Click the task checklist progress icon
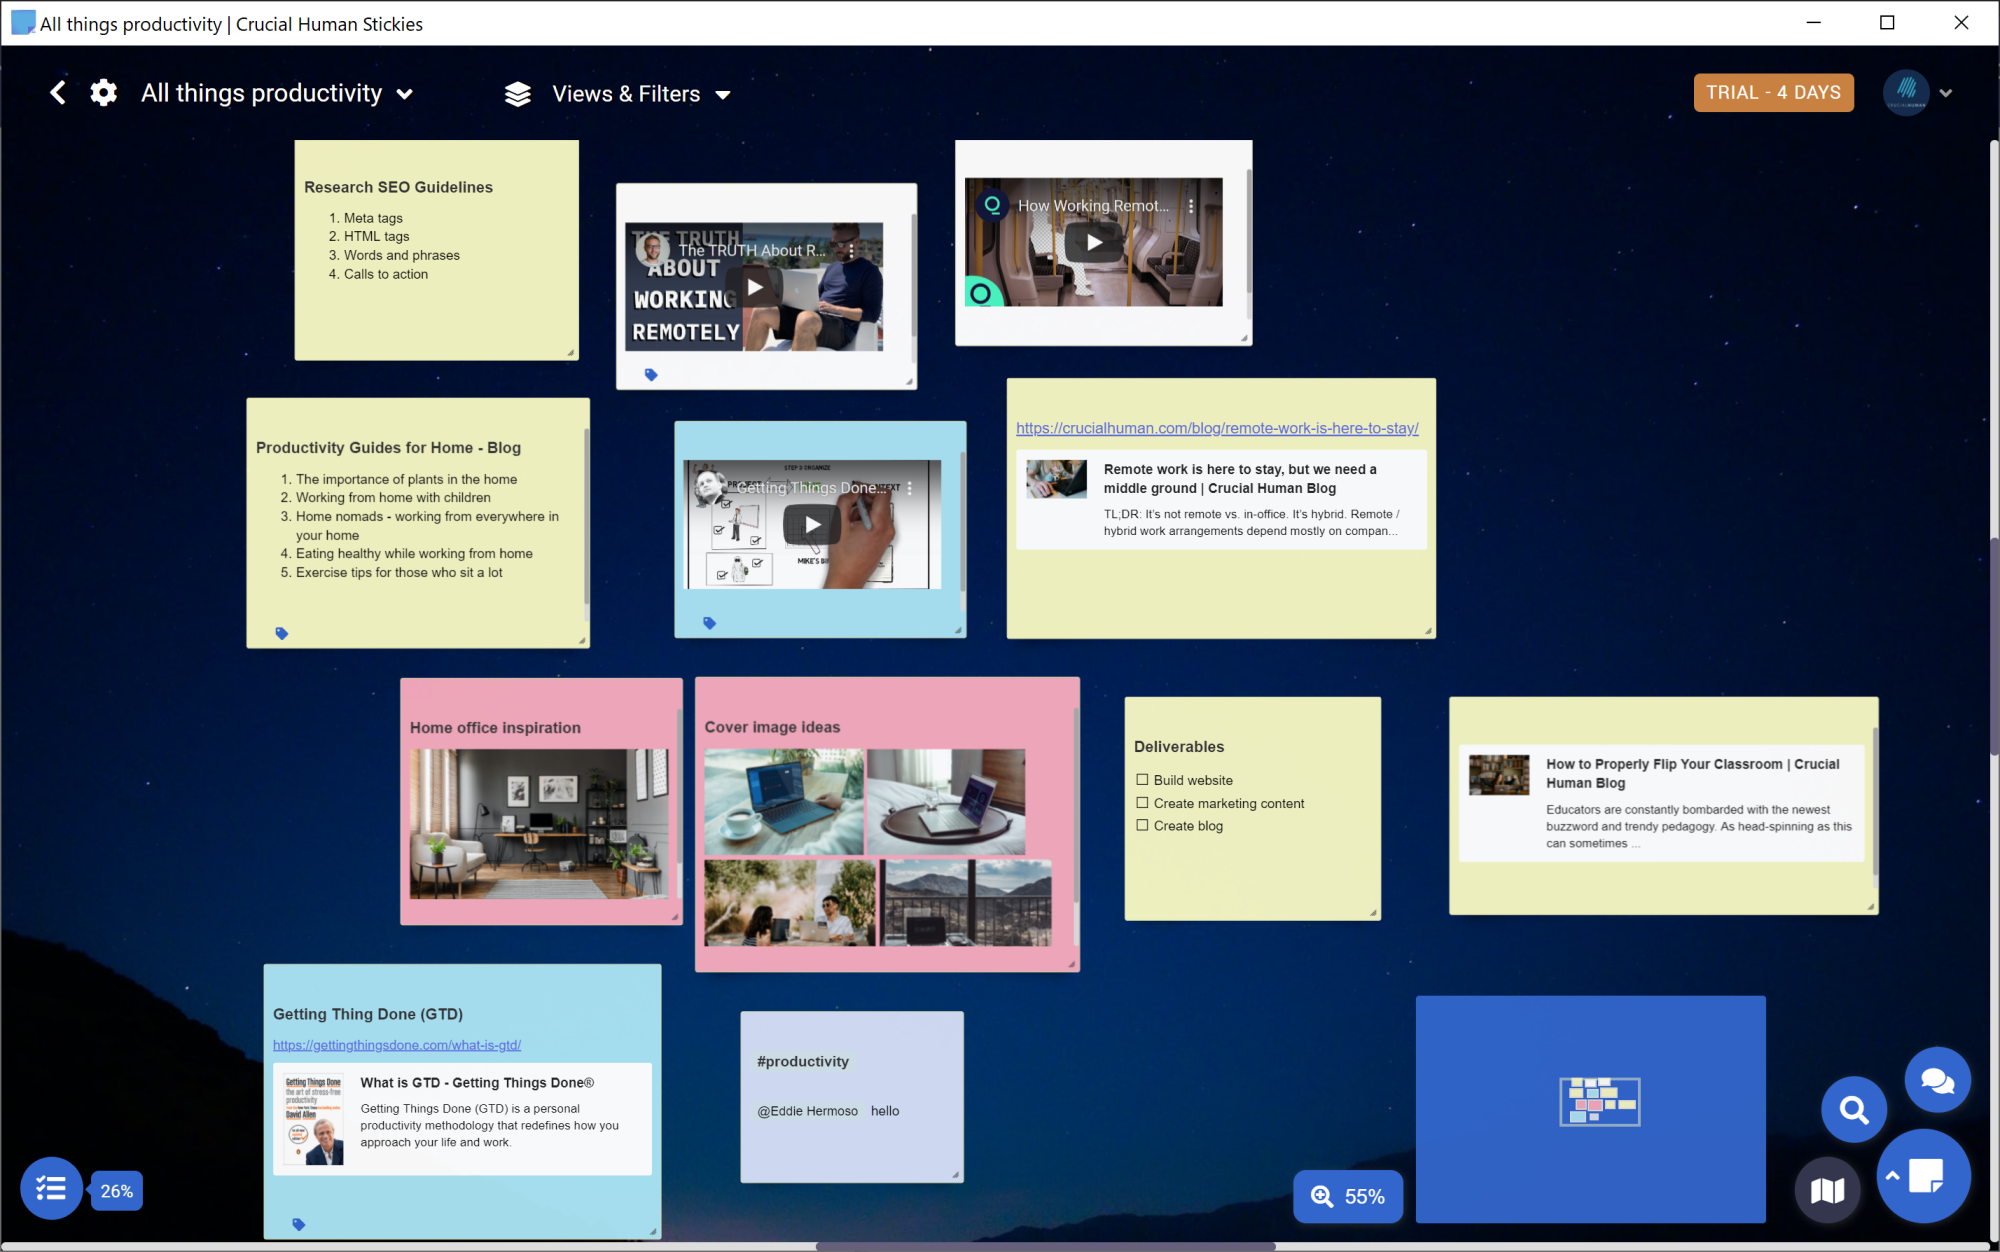 tap(51, 1189)
